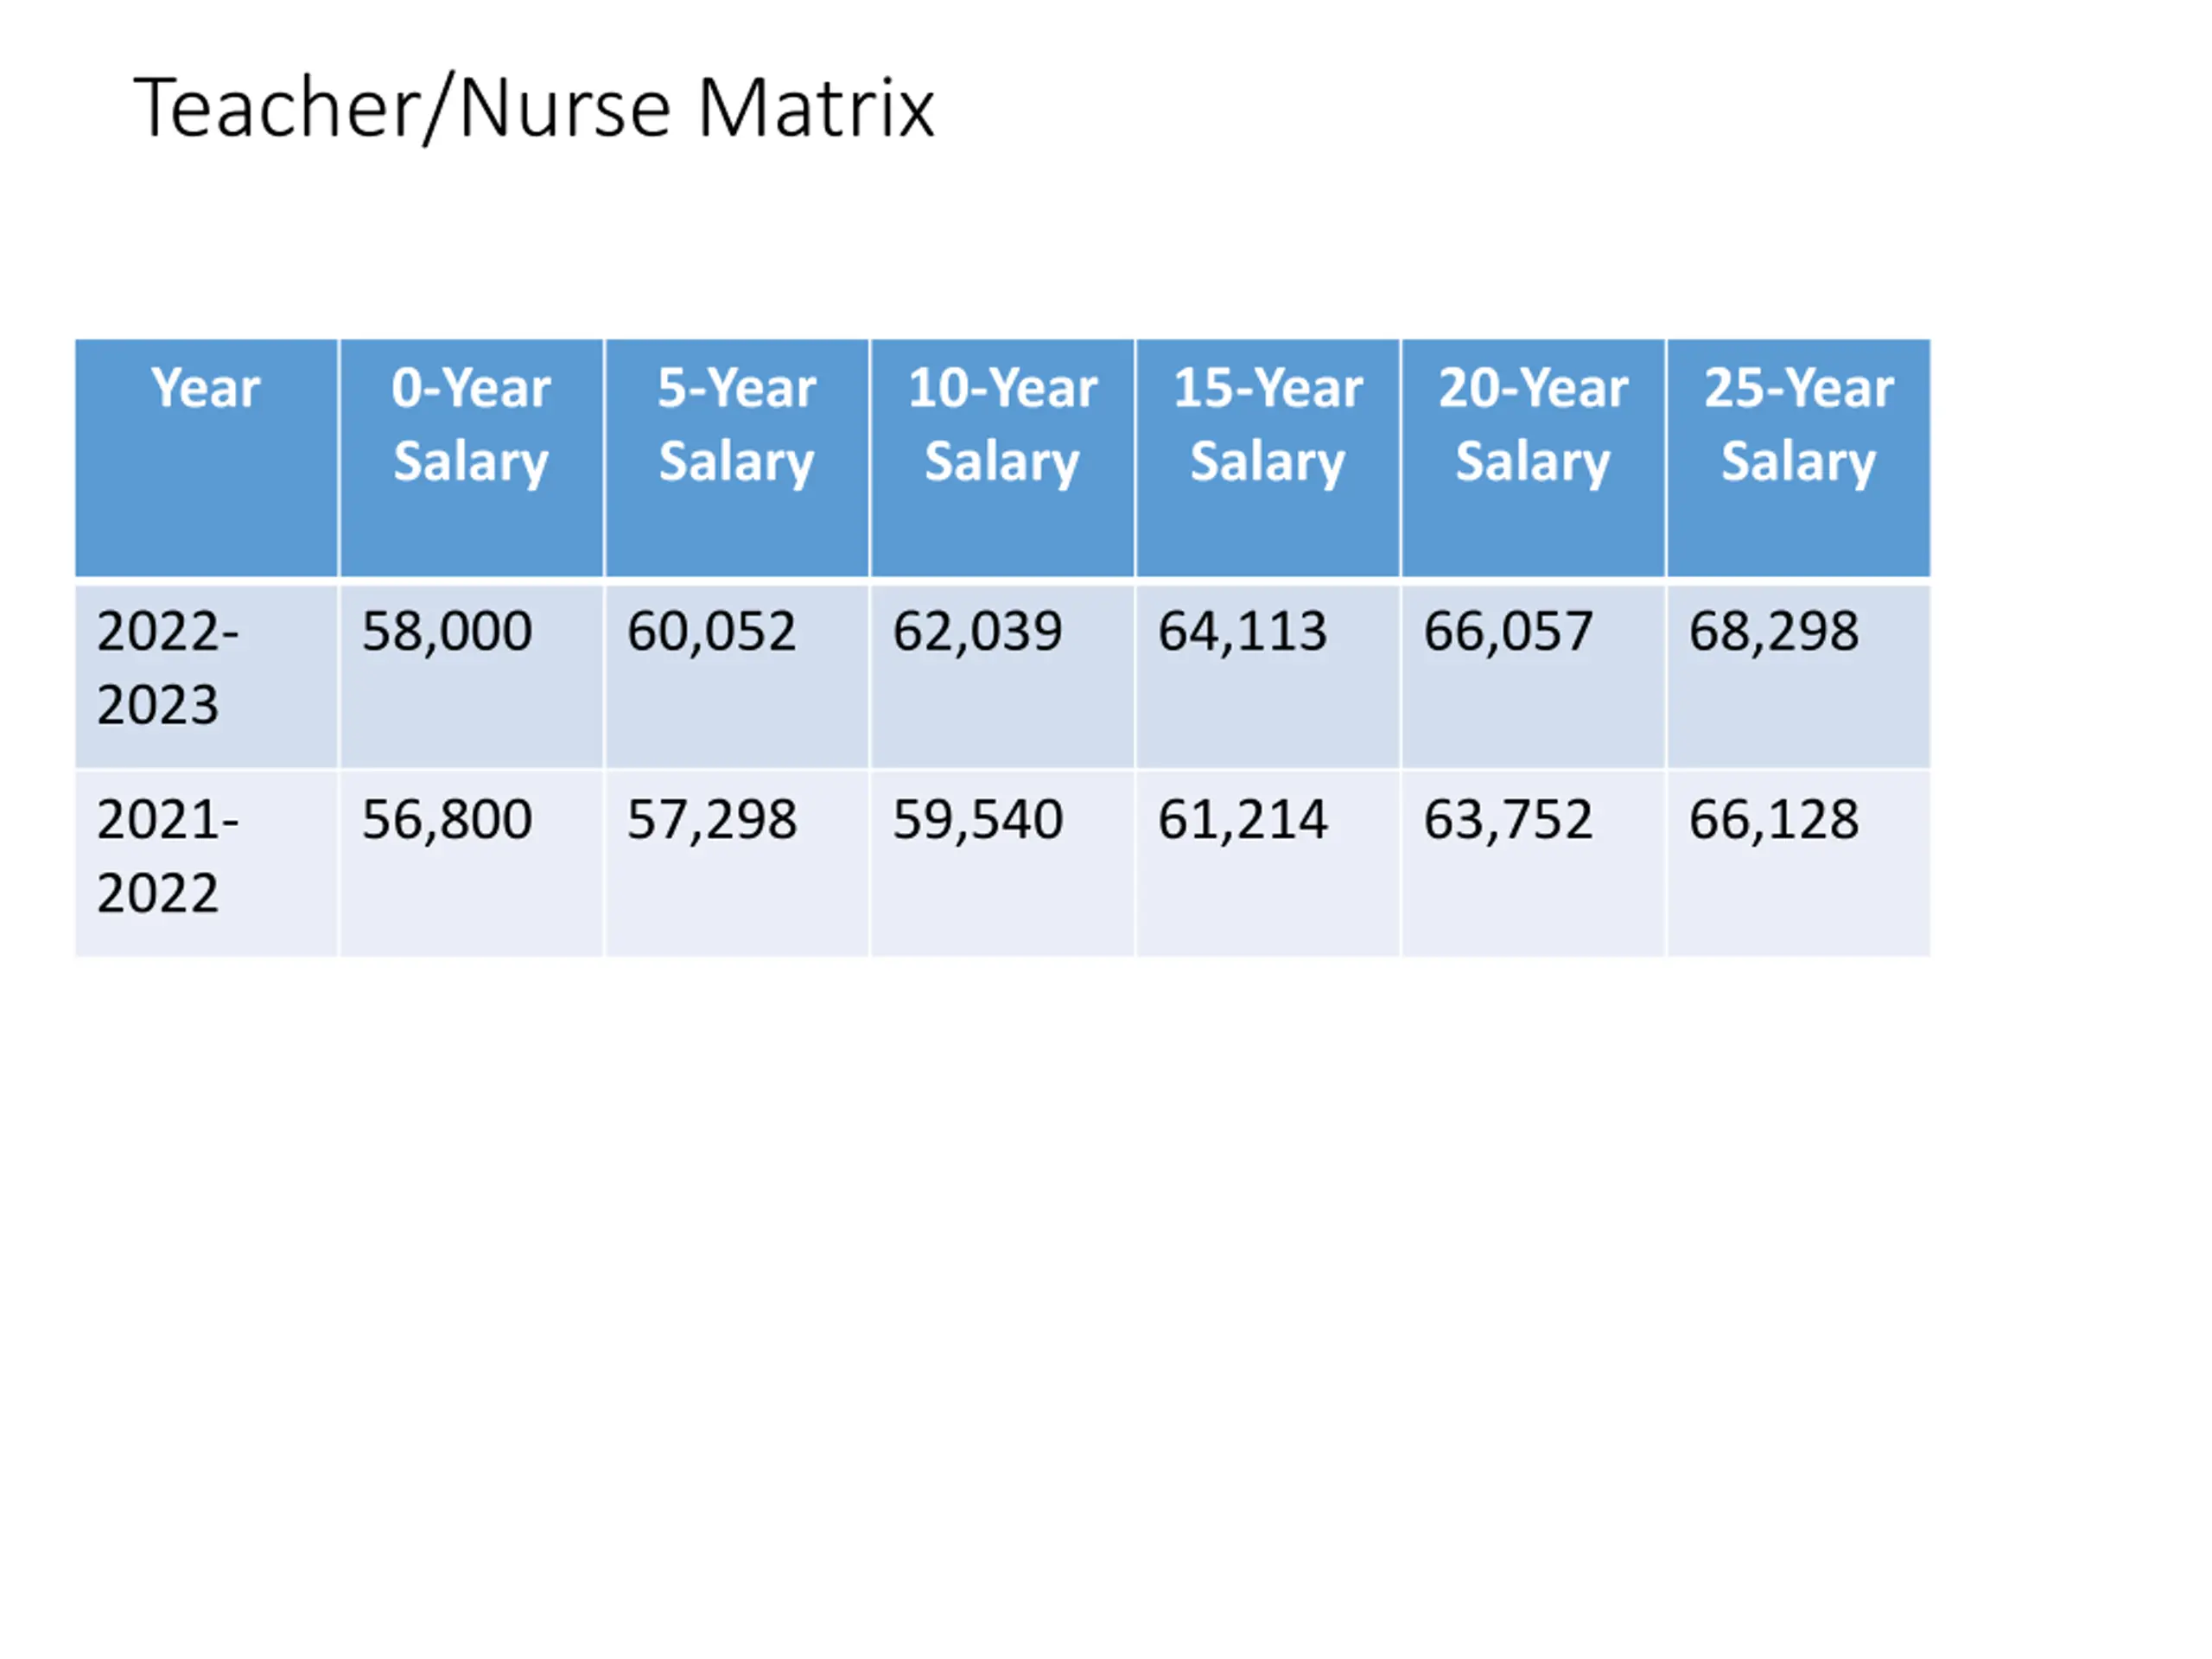This screenshot has height=1659, width=2212.
Task: Click the Teacher/Nurse Matrix title
Action: (534, 108)
